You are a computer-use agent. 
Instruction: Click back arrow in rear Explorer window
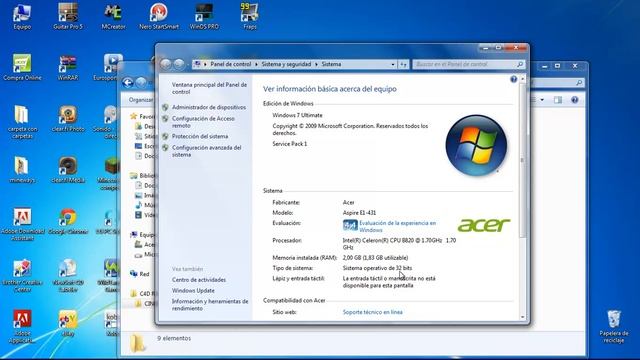[x=128, y=83]
